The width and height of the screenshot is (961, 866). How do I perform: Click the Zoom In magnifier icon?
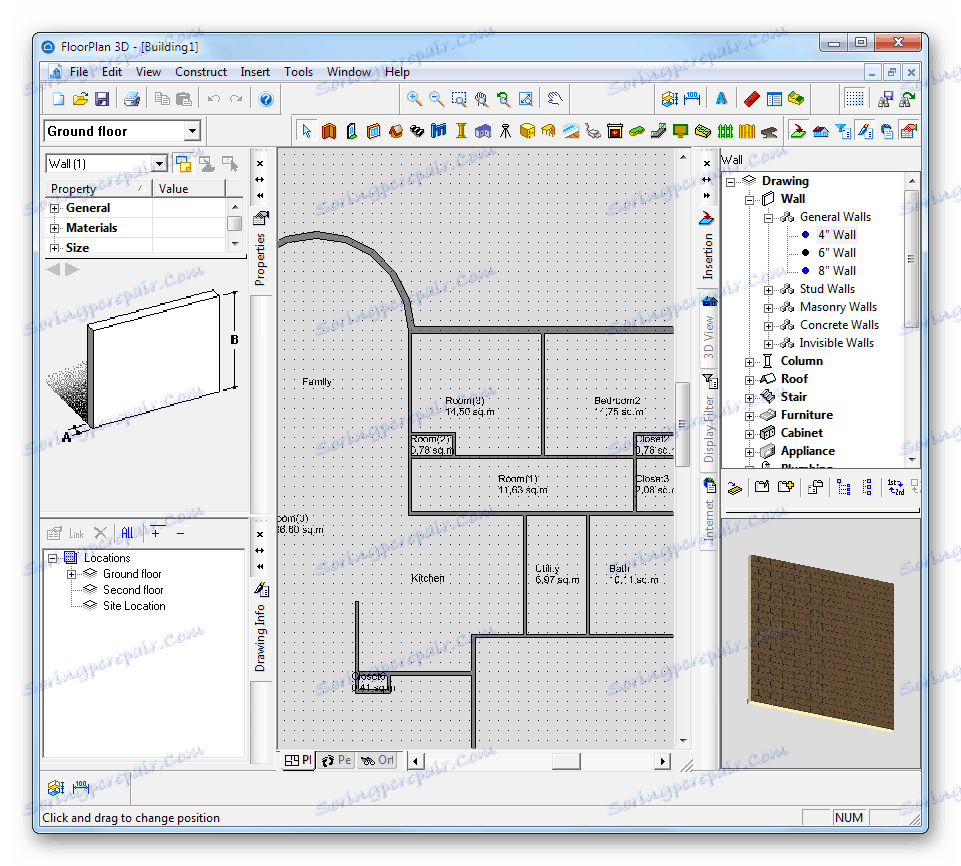coord(414,99)
